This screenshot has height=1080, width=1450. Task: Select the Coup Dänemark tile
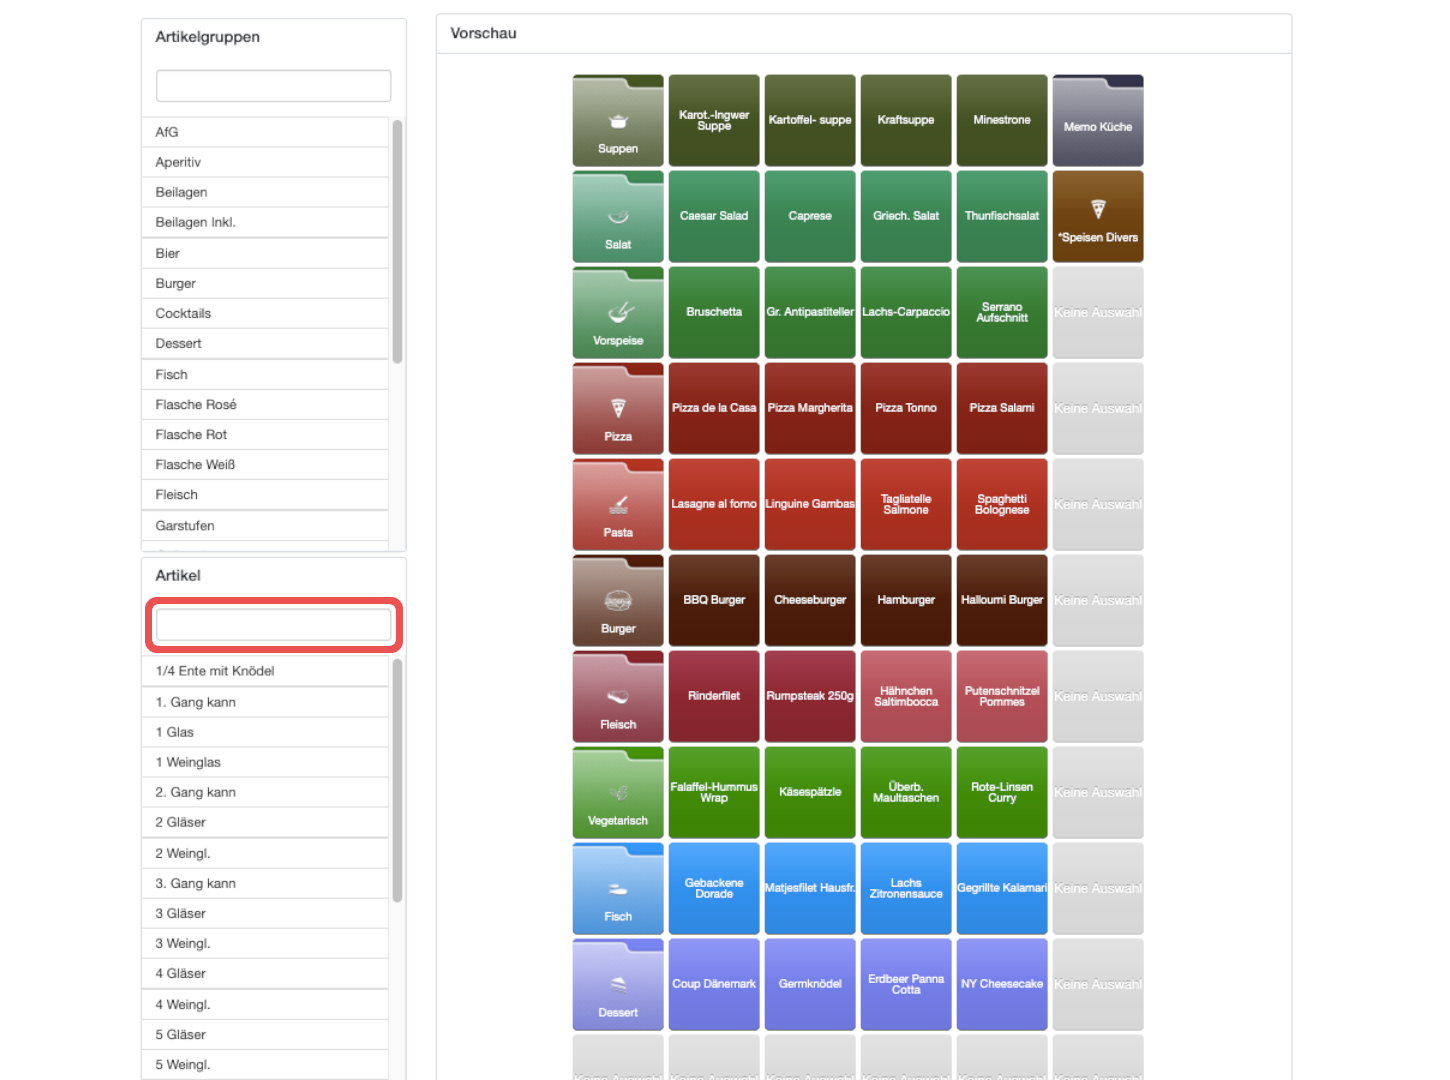(714, 984)
